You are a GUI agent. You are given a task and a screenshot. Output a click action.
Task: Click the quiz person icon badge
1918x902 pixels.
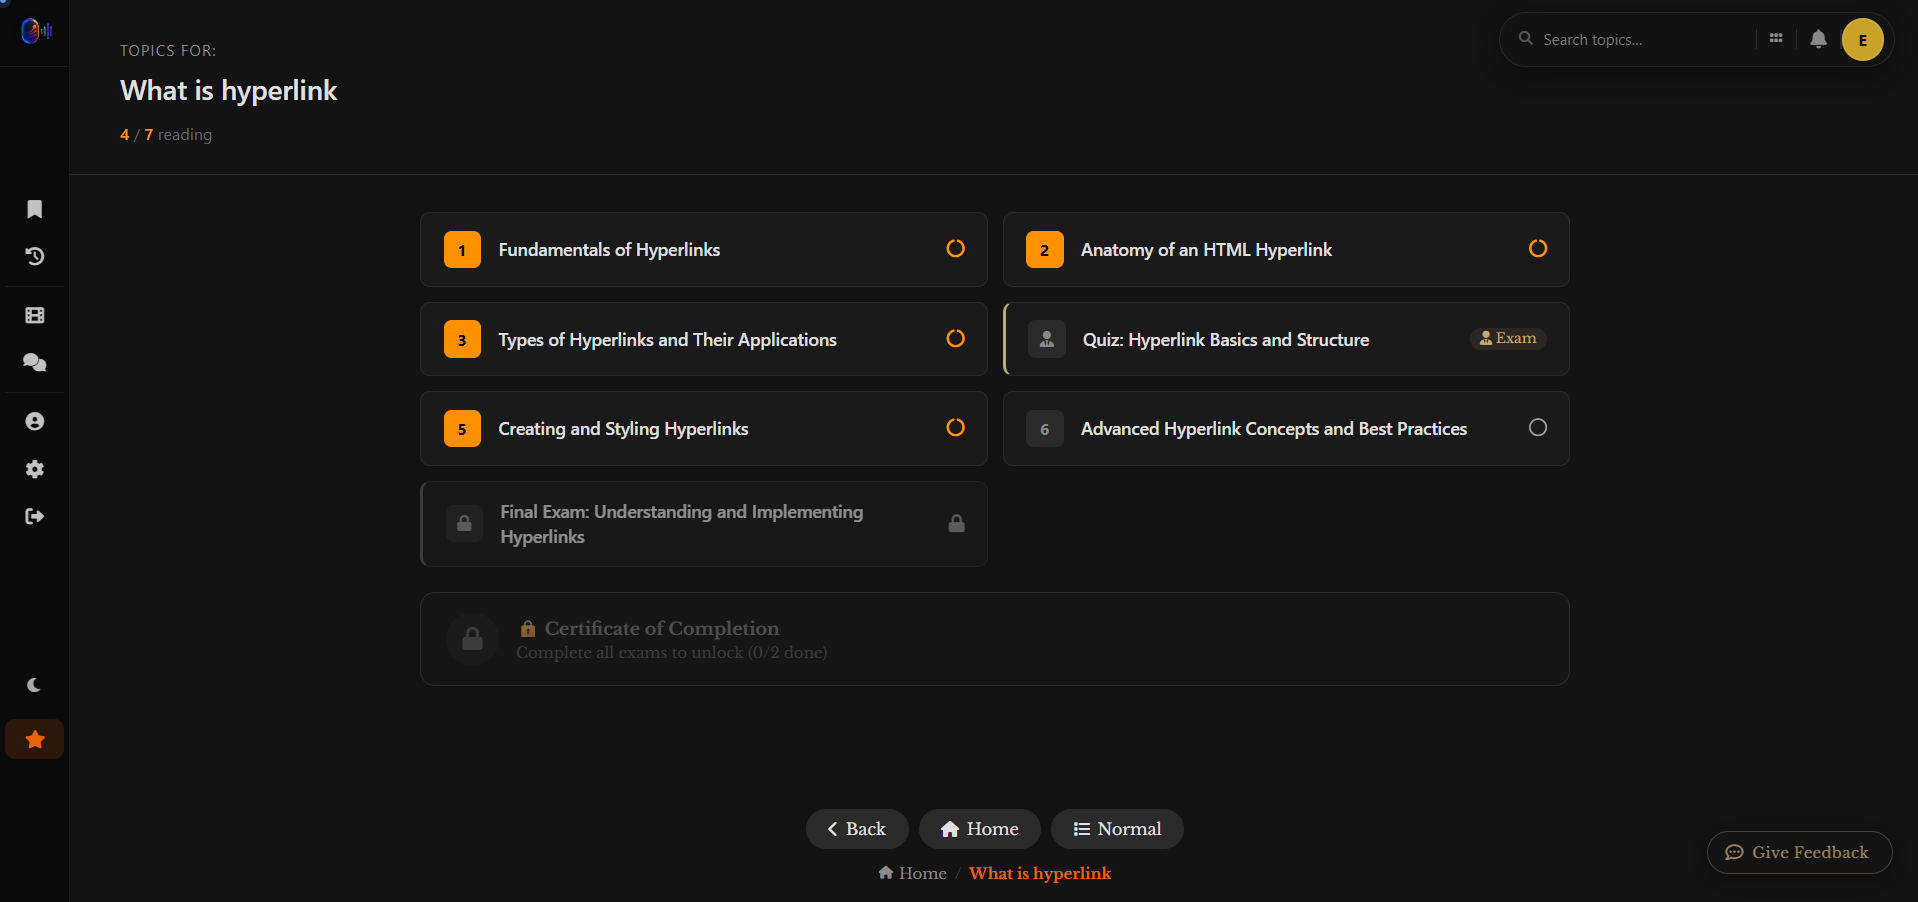pos(1046,340)
